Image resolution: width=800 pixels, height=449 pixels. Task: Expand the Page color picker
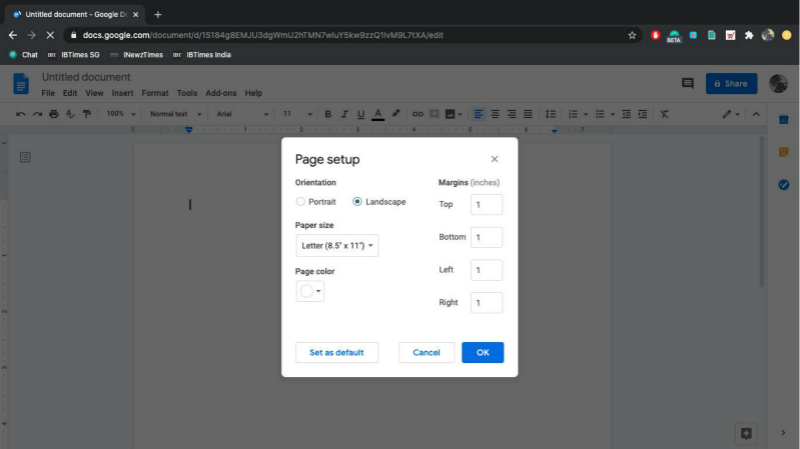pos(310,291)
